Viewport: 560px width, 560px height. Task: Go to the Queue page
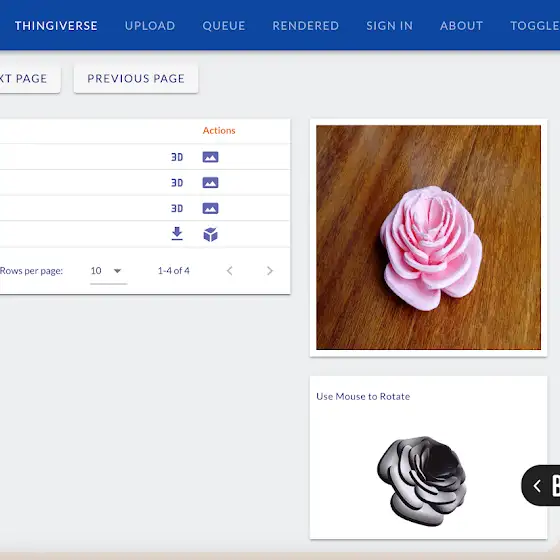pos(224,26)
